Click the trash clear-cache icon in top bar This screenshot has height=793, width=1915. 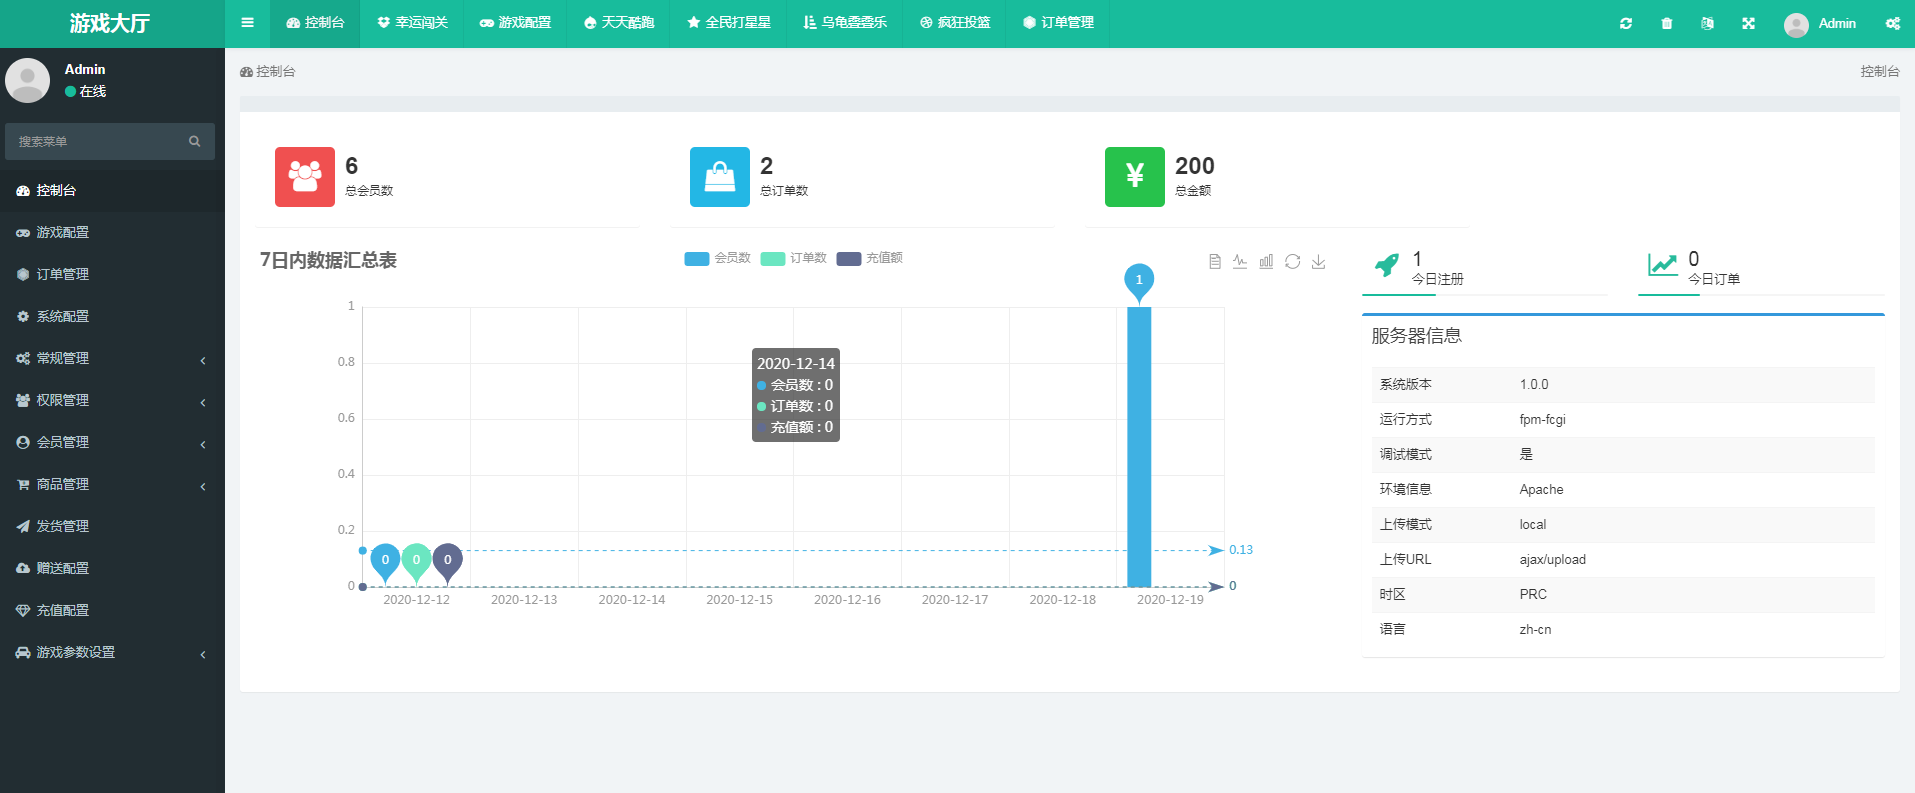coord(1667,23)
